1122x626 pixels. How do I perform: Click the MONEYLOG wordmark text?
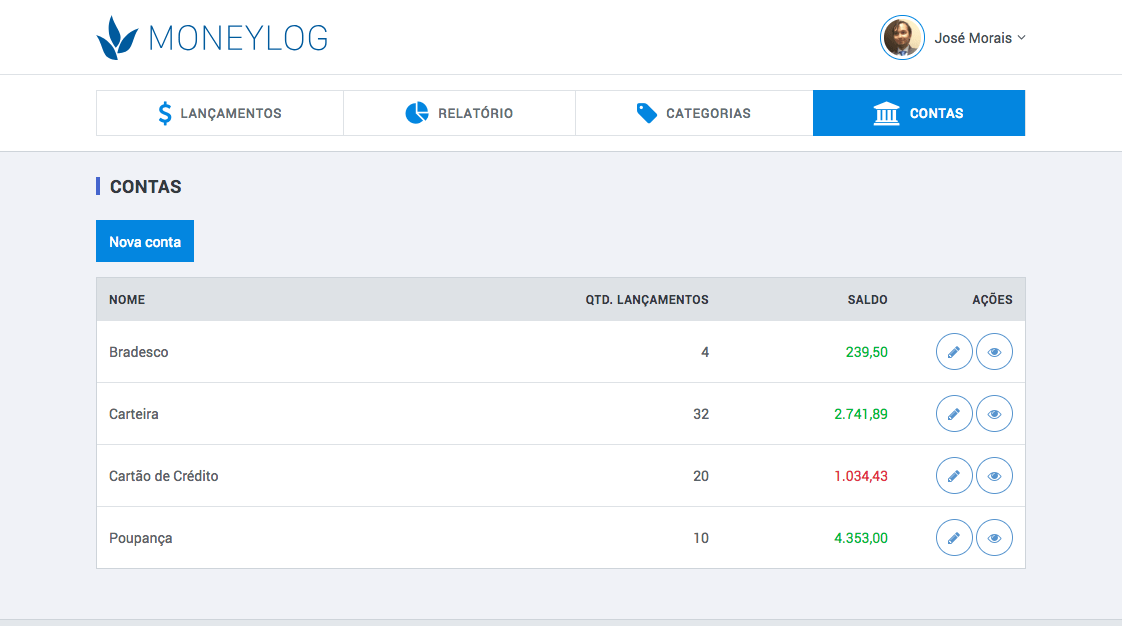click(x=238, y=39)
